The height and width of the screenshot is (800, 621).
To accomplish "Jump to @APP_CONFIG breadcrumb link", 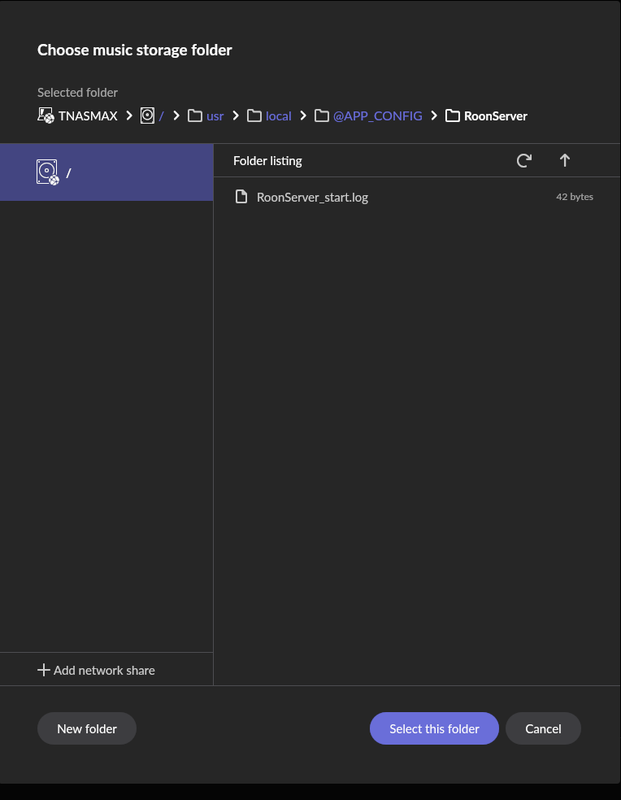I will (378, 116).
